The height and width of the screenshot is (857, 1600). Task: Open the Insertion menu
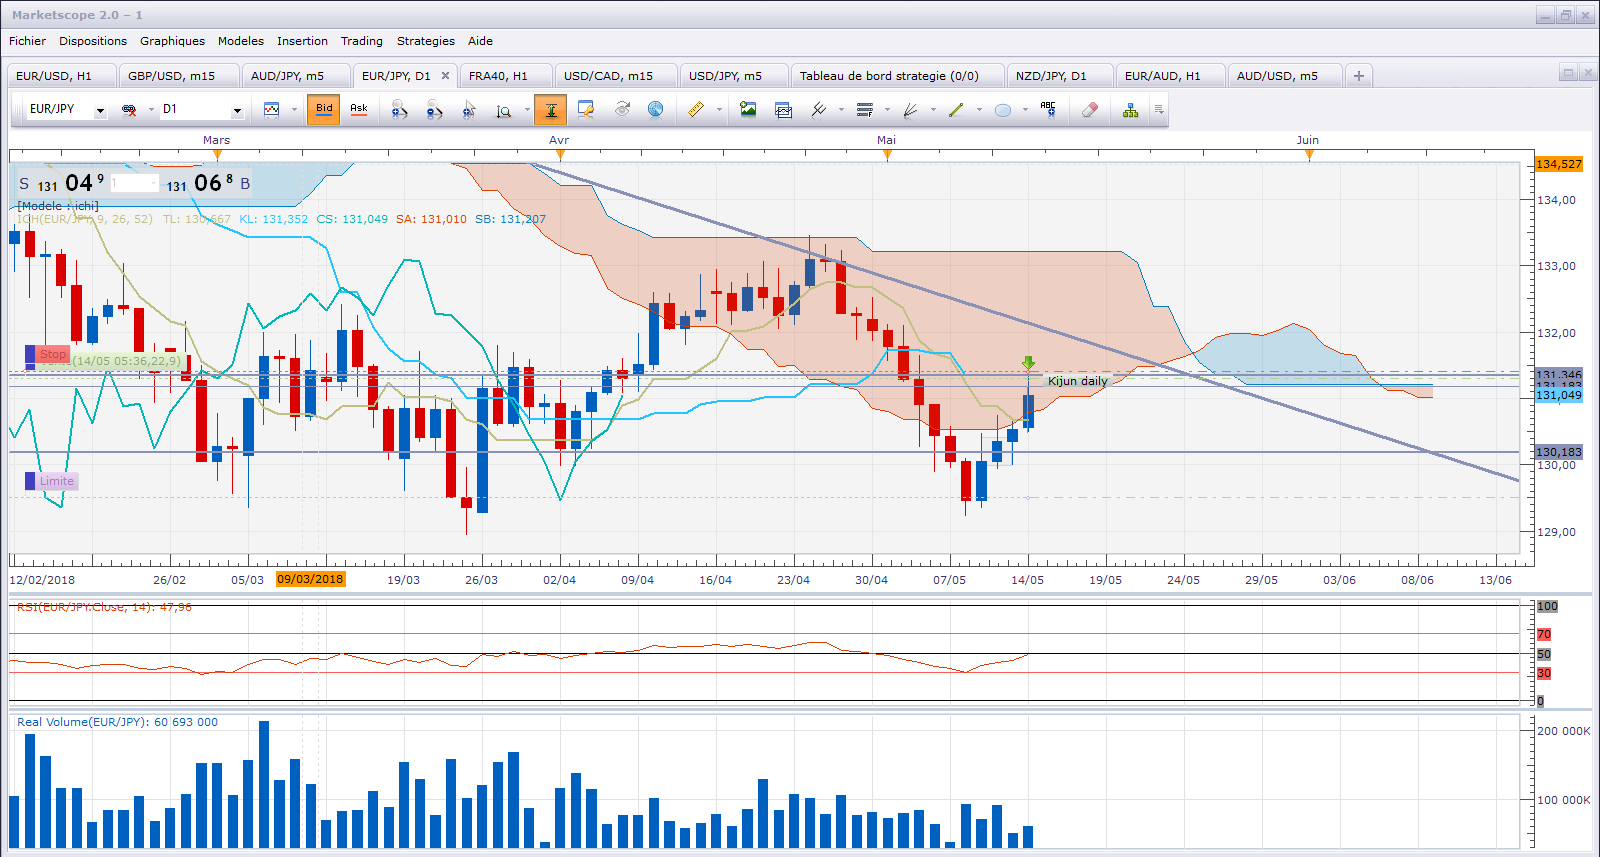pyautogui.click(x=302, y=41)
